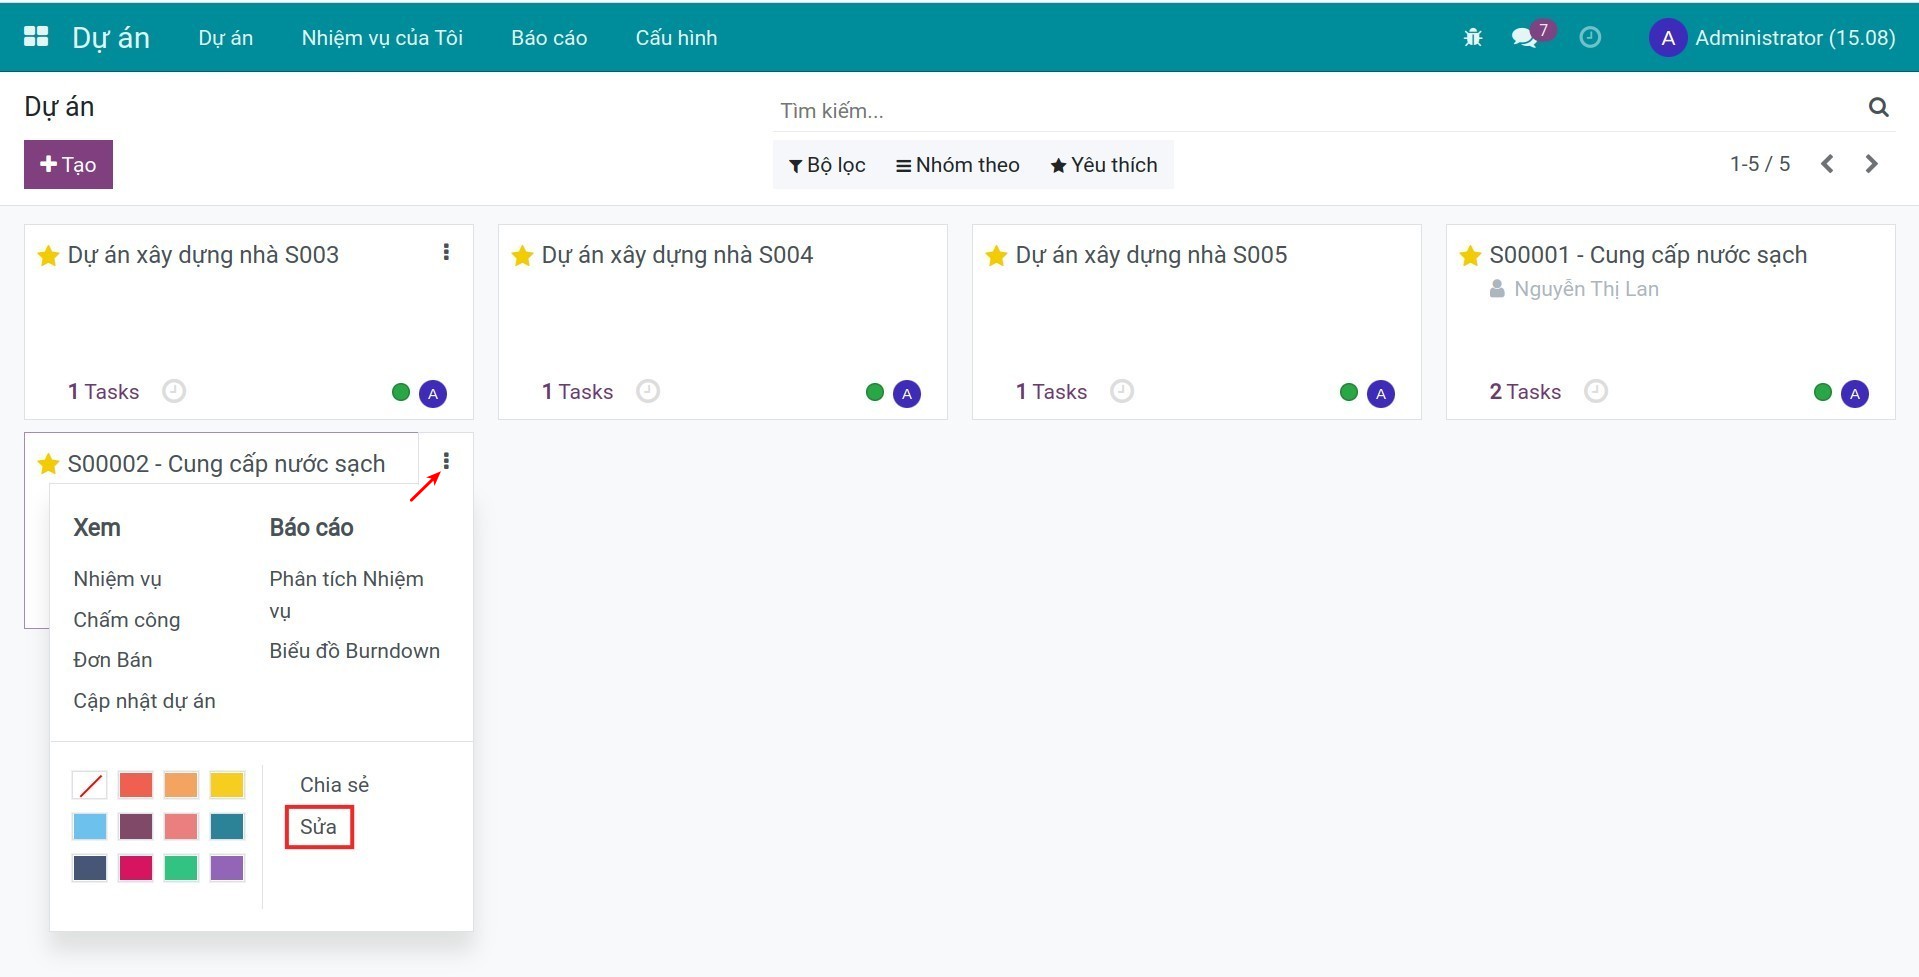
Task: Go to next page arrow
Action: (1871, 164)
